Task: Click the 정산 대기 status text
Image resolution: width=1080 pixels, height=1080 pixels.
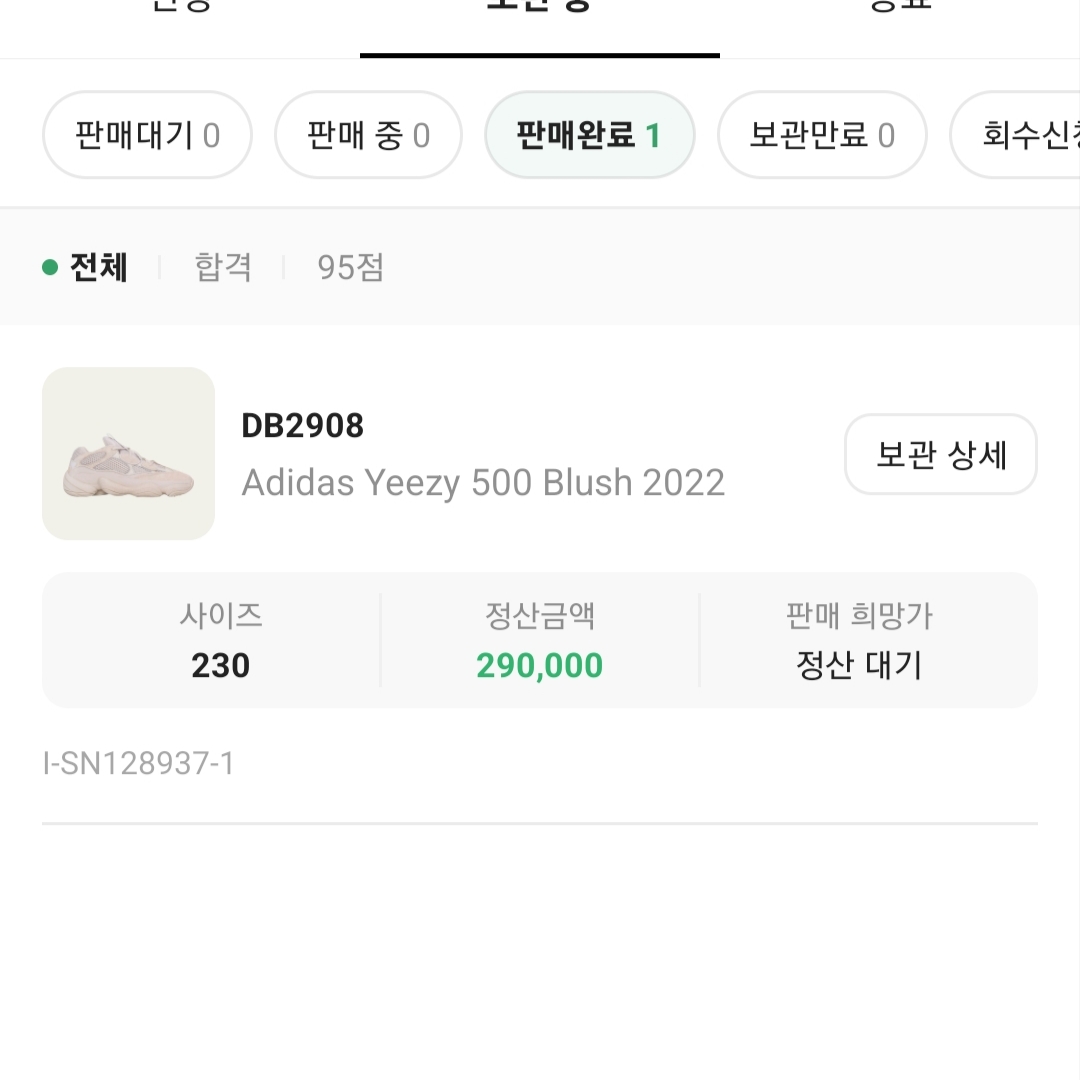Action: [x=857, y=664]
